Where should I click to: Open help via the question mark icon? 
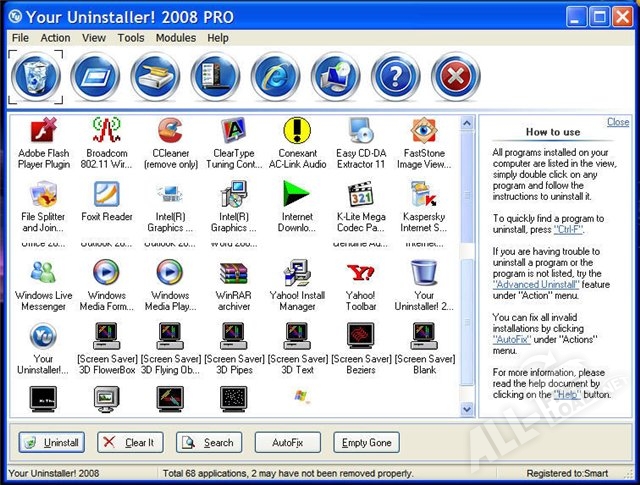point(396,77)
